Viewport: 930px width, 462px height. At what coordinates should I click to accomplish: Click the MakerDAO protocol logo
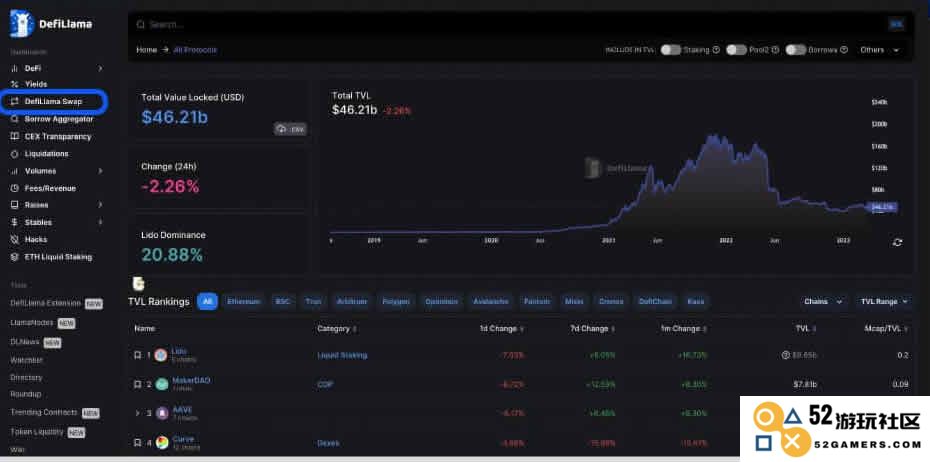[162, 384]
